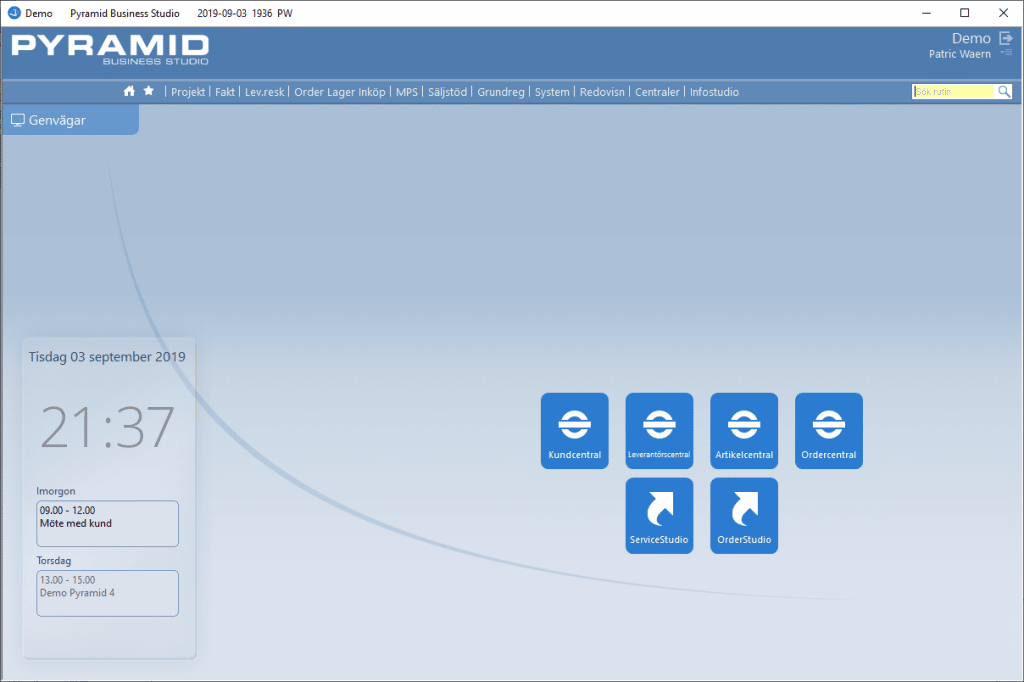
Task: Launch the OrderStudio shortcut
Action: [x=744, y=515]
